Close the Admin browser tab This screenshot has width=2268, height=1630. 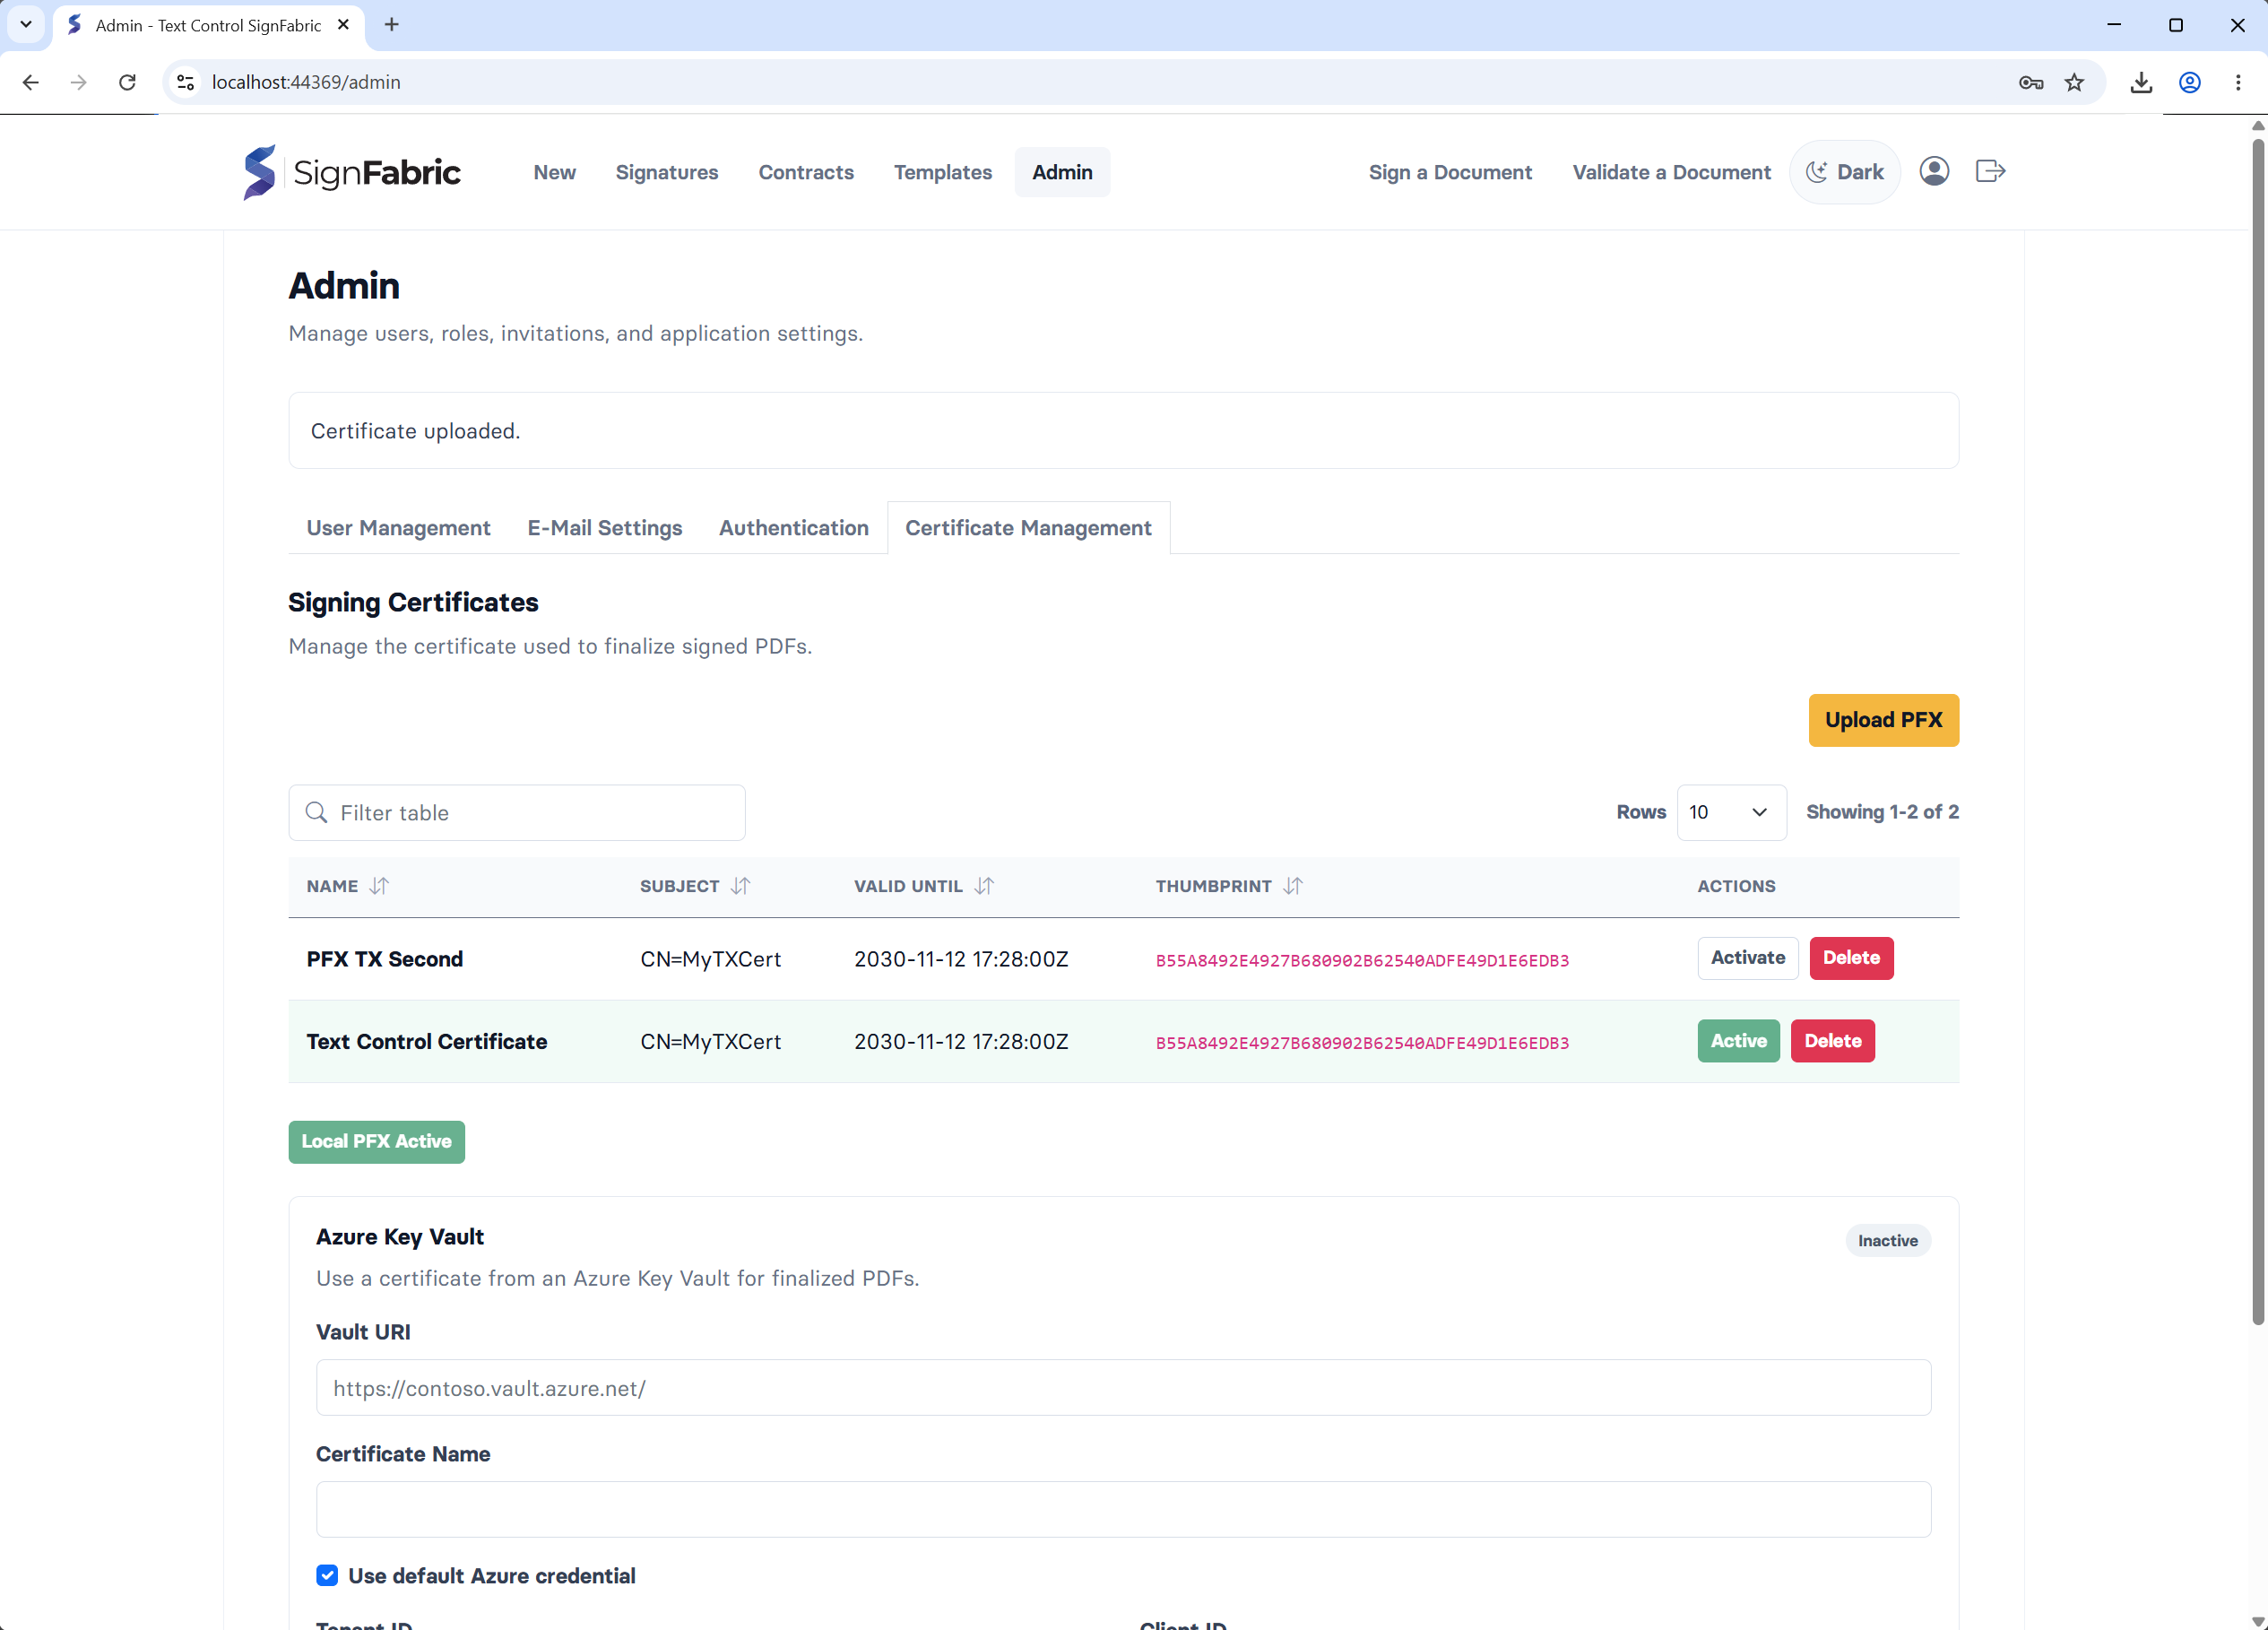tap(343, 25)
